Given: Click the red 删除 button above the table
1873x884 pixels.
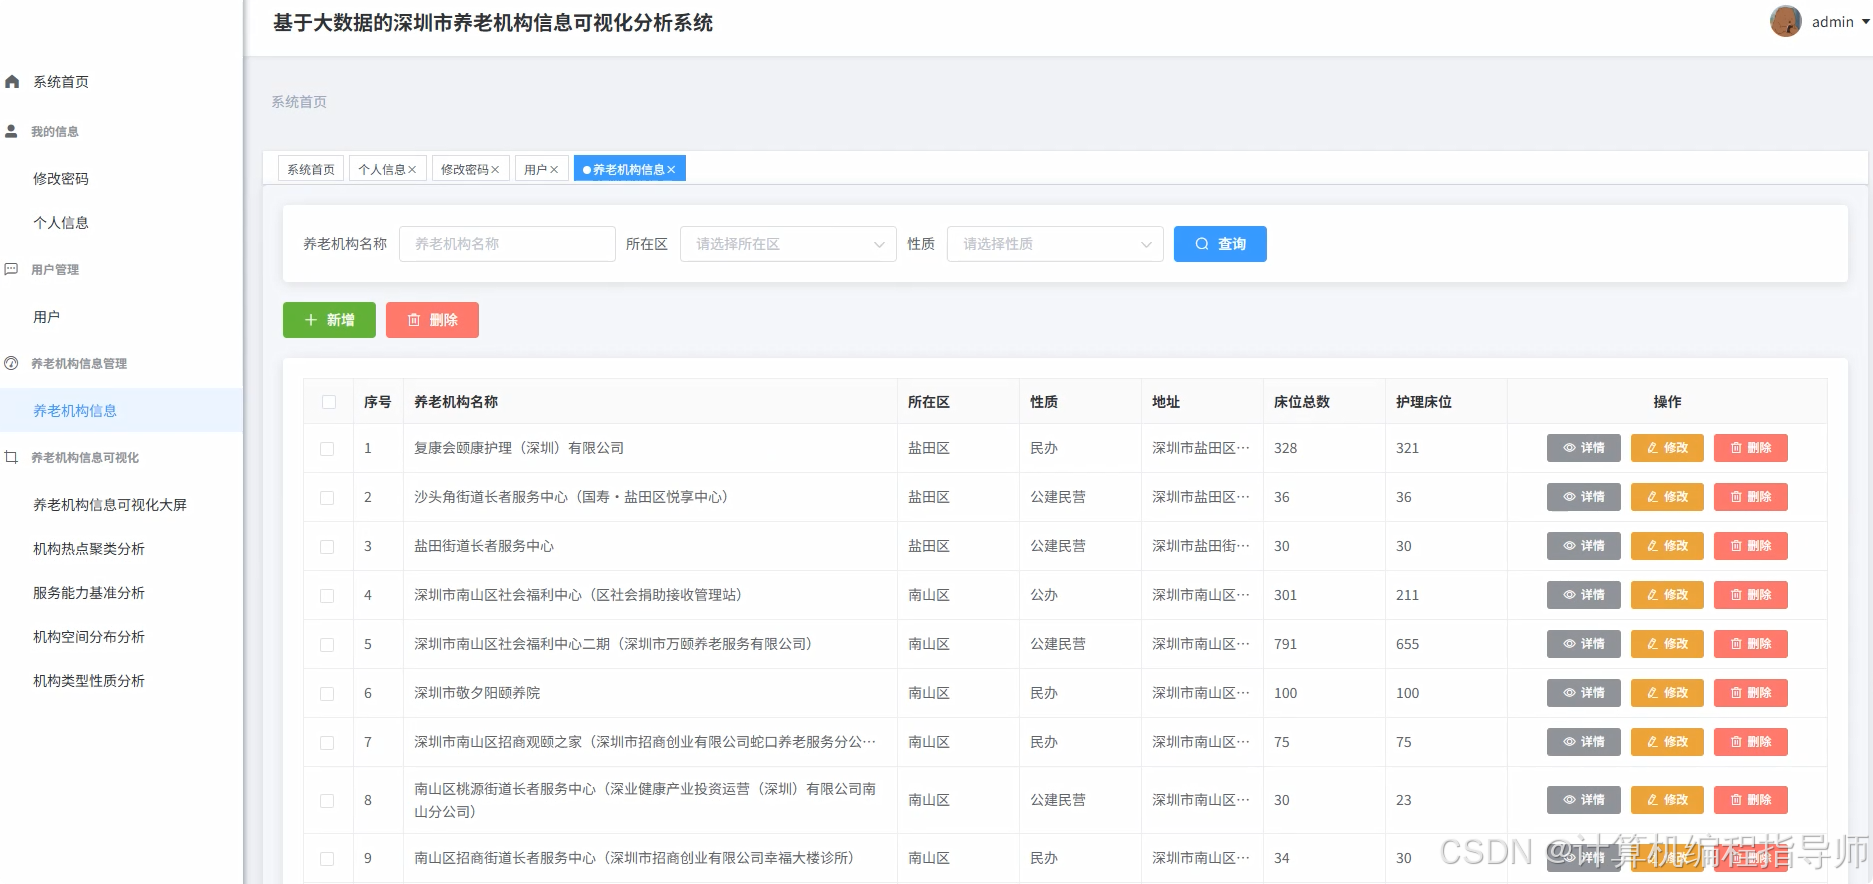Looking at the screenshot, I should 432,320.
